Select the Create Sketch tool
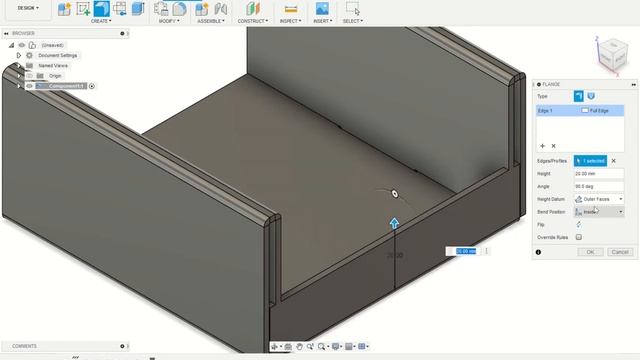640x360 pixels. (x=83, y=9)
